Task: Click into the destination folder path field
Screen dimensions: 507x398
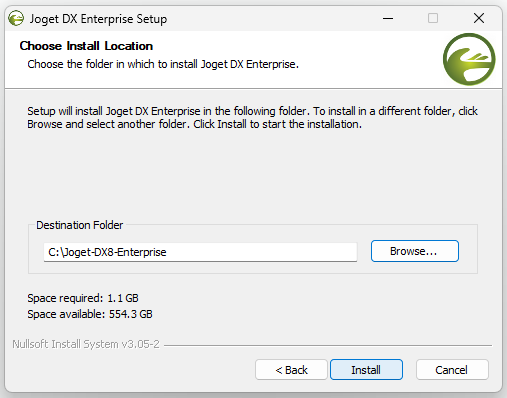Action: tap(200, 252)
